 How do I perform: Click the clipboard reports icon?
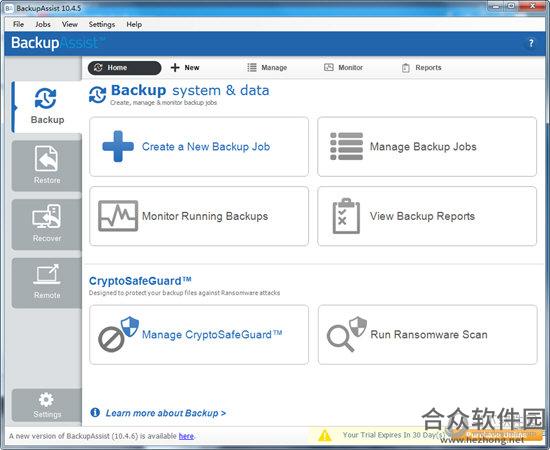coord(346,216)
